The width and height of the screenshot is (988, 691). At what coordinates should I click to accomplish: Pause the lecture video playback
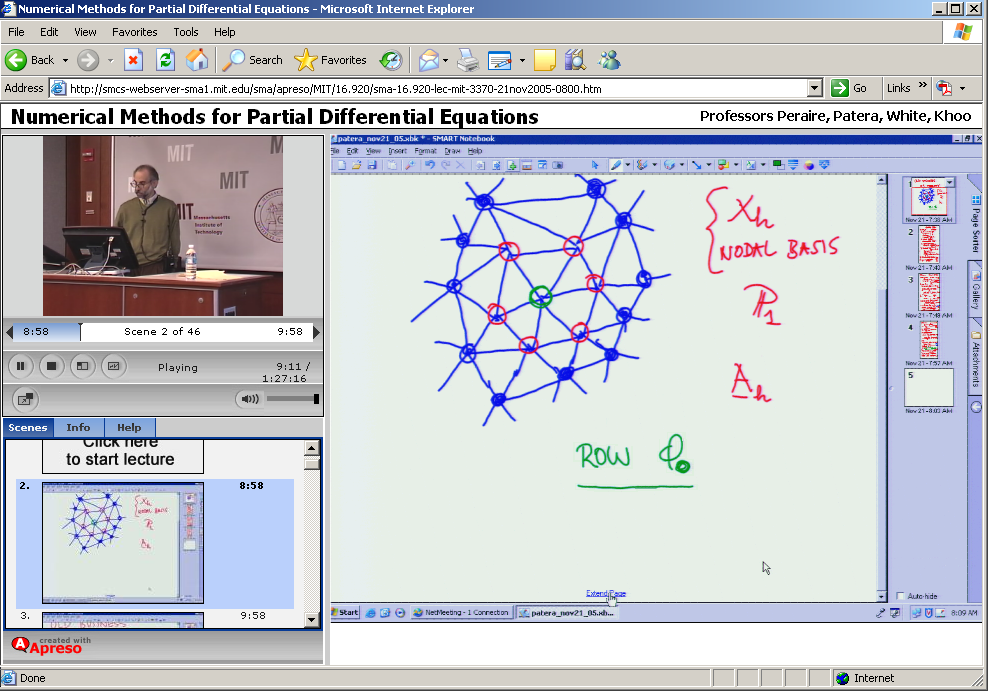[x=20, y=367]
